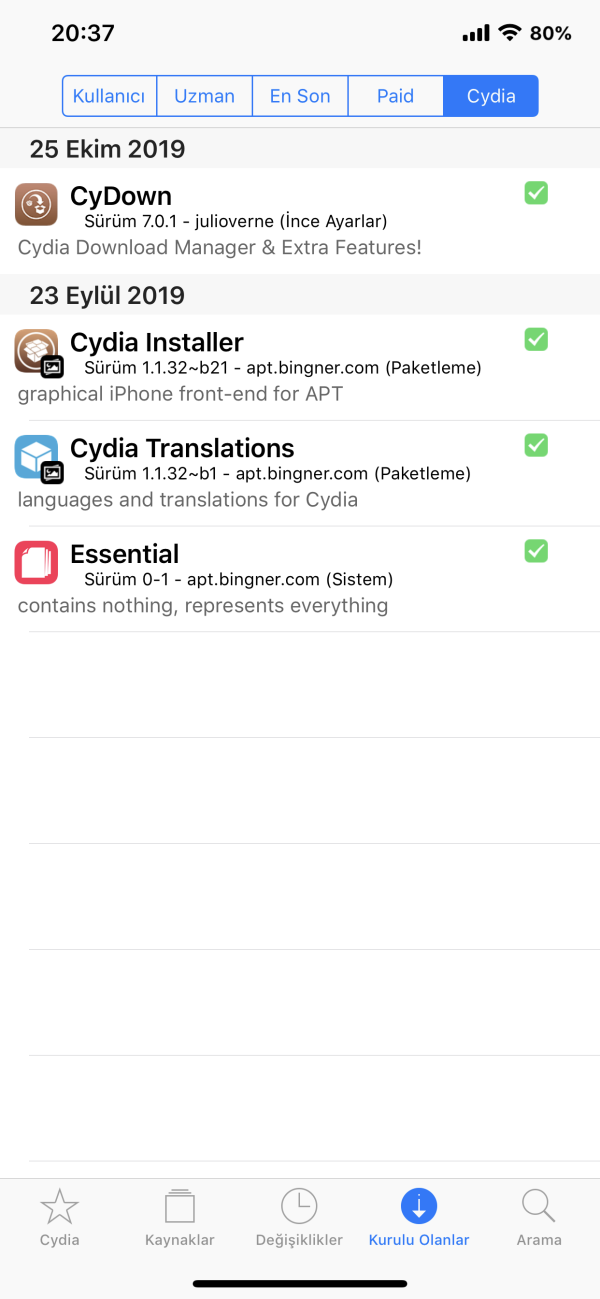The width and height of the screenshot is (600, 1299).
Task: Open the Cydia star home tab
Action: coord(60,1218)
